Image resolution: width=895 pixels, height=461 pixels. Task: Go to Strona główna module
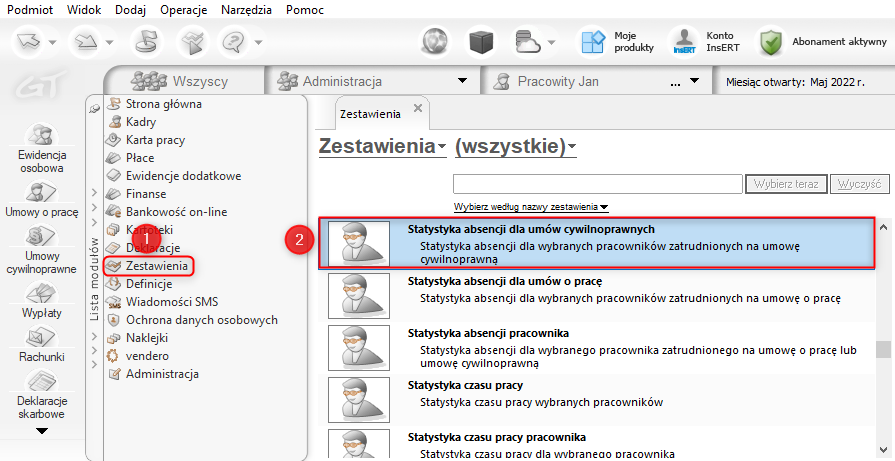[155, 104]
